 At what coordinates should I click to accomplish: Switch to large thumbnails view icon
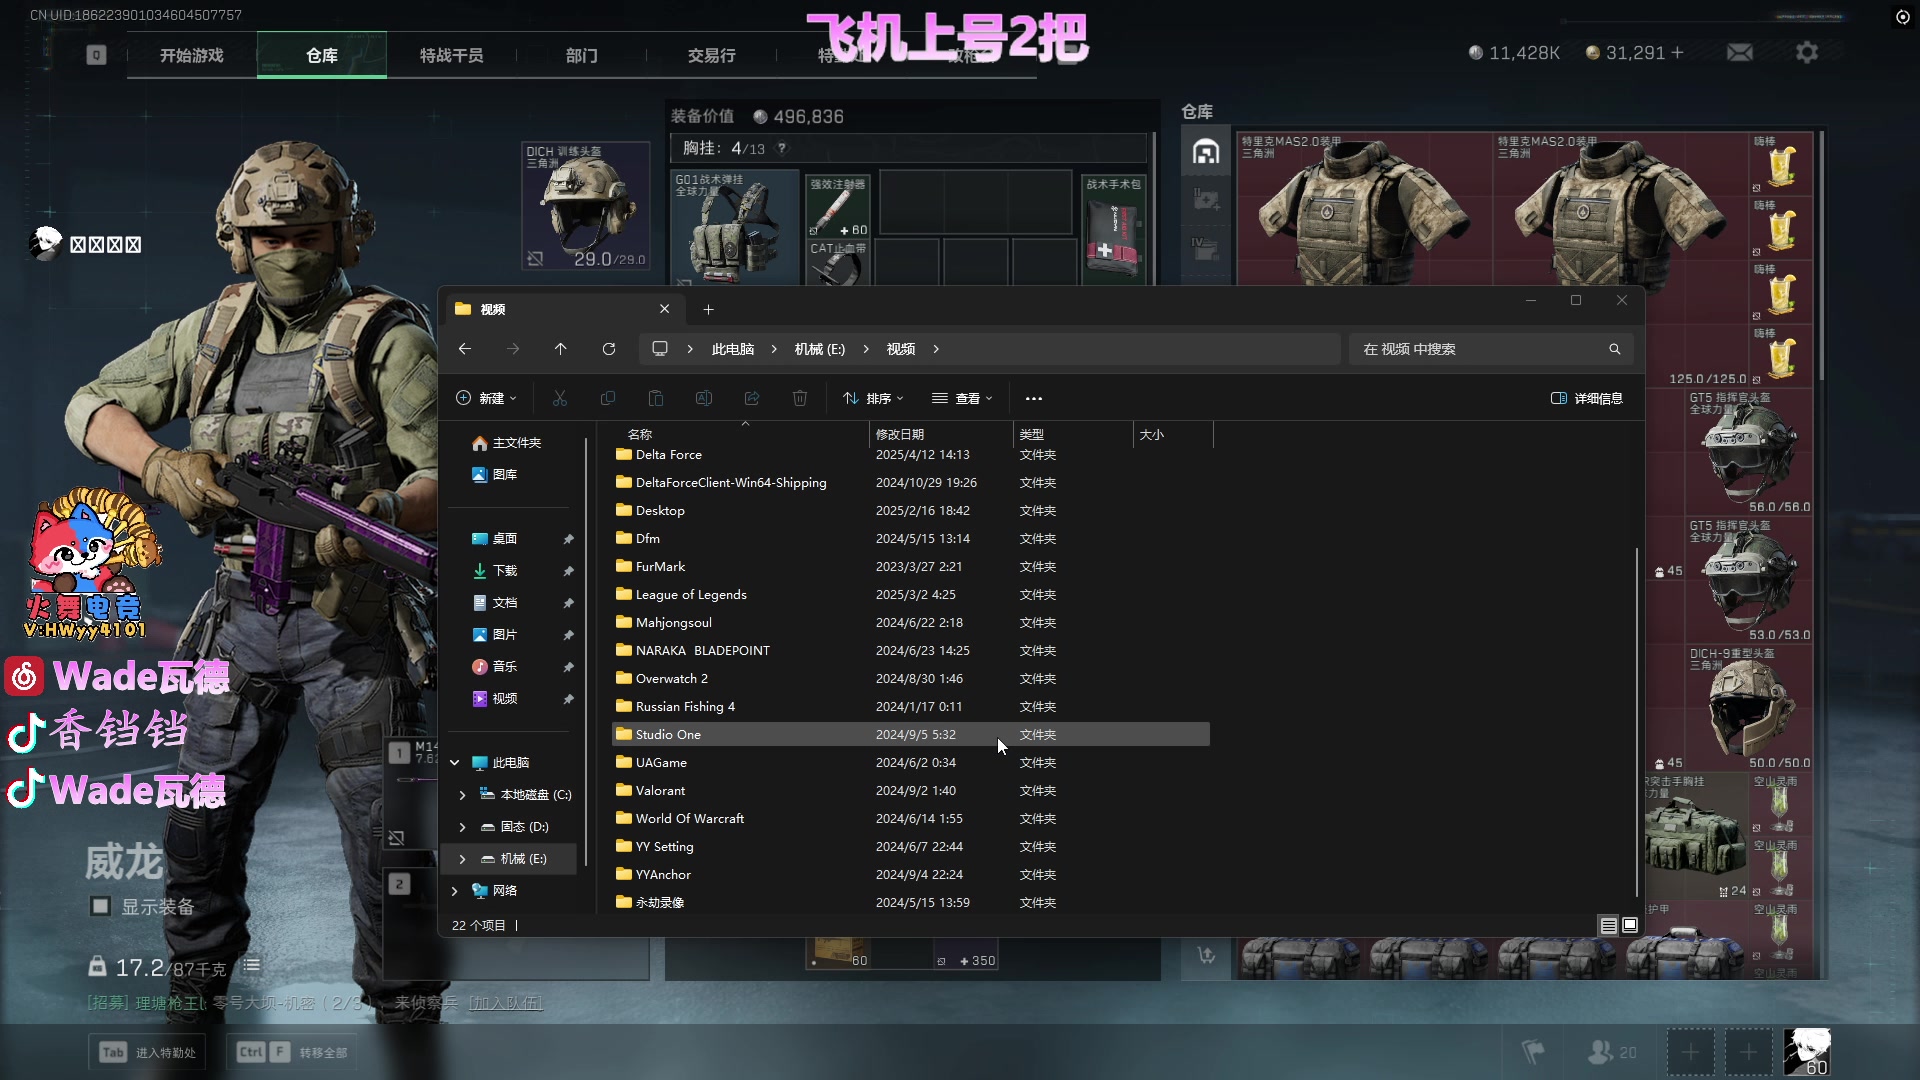point(1630,925)
